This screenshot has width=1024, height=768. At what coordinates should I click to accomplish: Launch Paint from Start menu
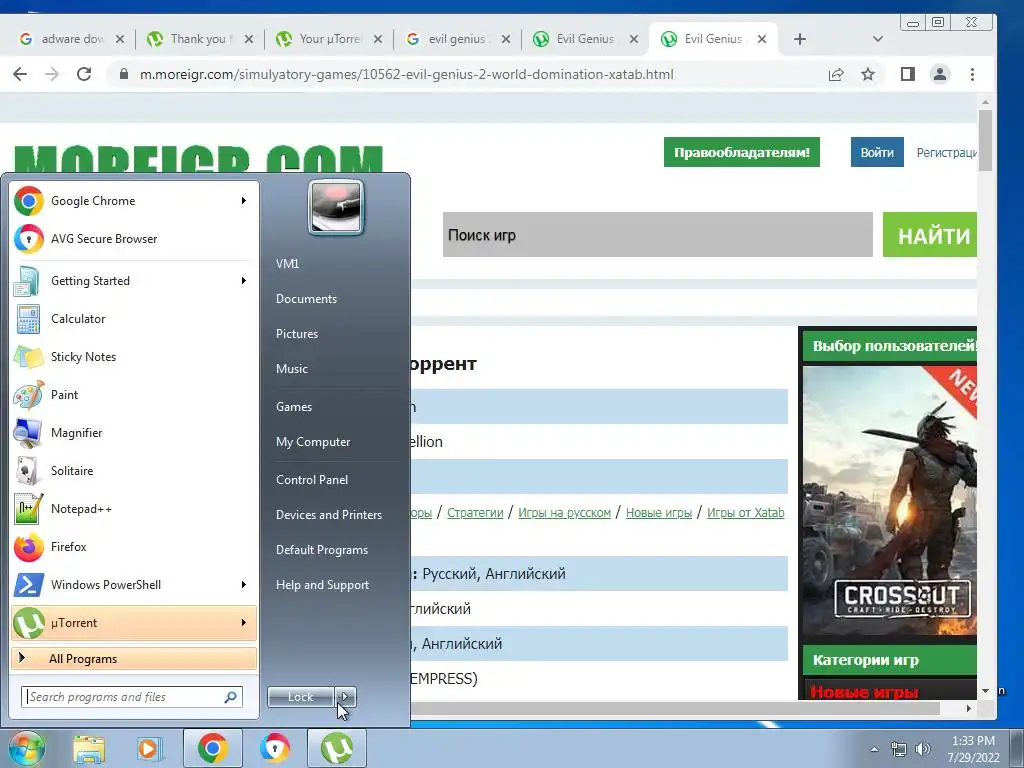pyautogui.click(x=134, y=394)
